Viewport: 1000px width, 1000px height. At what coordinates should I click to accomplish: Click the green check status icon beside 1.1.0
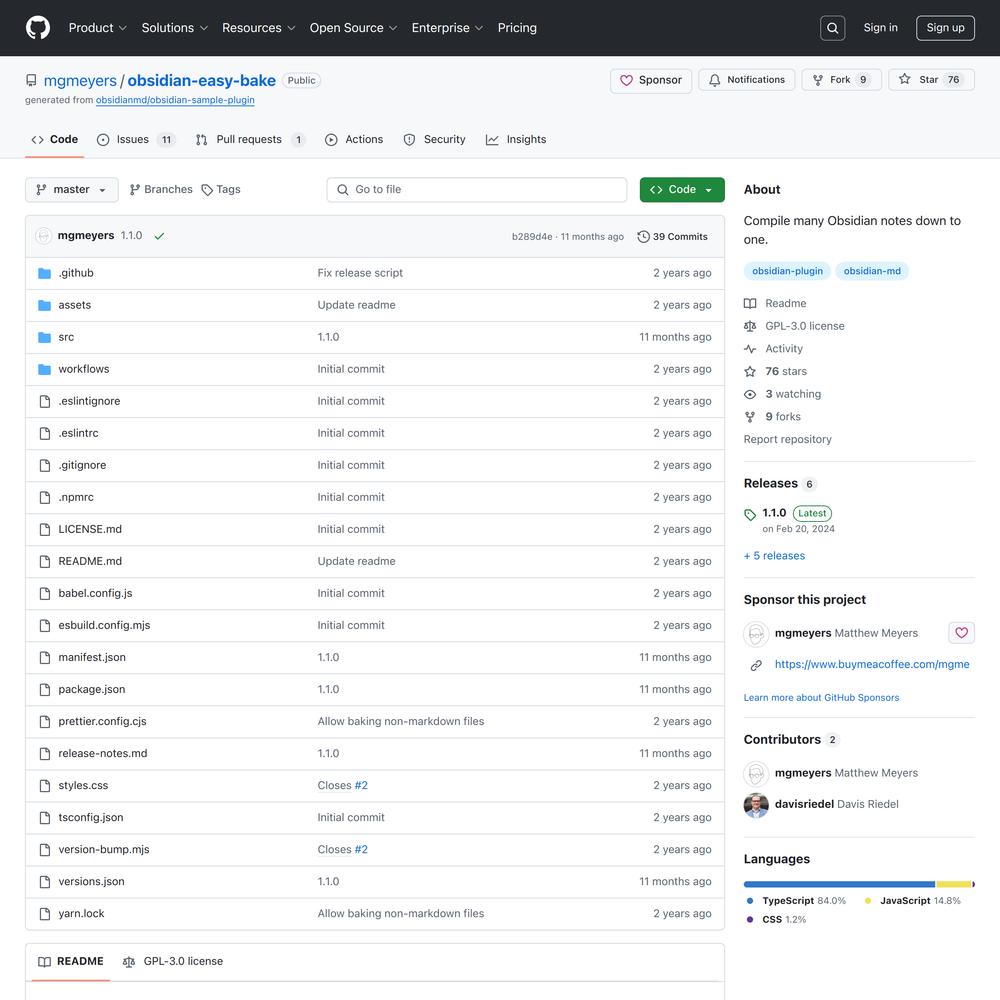159,236
